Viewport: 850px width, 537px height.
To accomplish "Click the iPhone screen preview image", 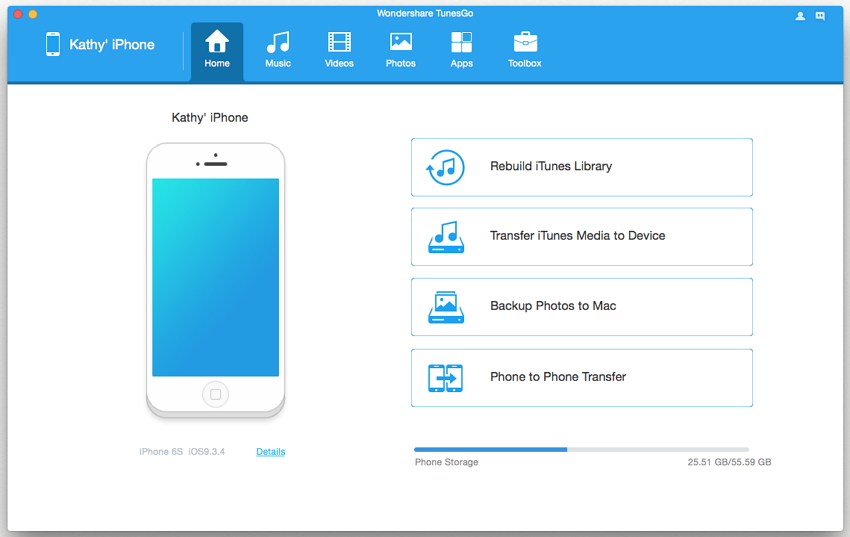I will point(215,277).
